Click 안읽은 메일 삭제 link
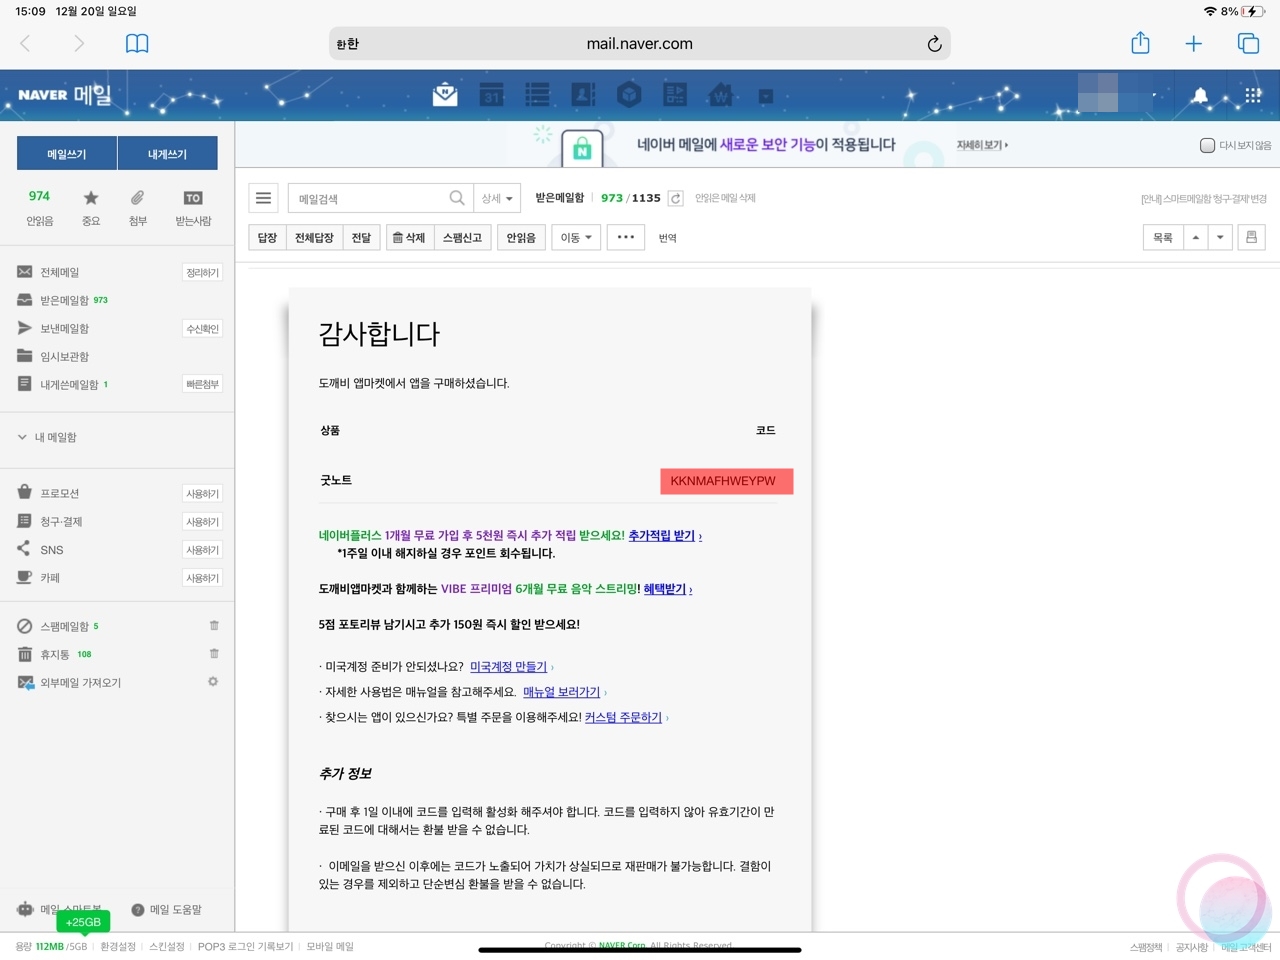The image size is (1280, 960). pyautogui.click(x=725, y=198)
